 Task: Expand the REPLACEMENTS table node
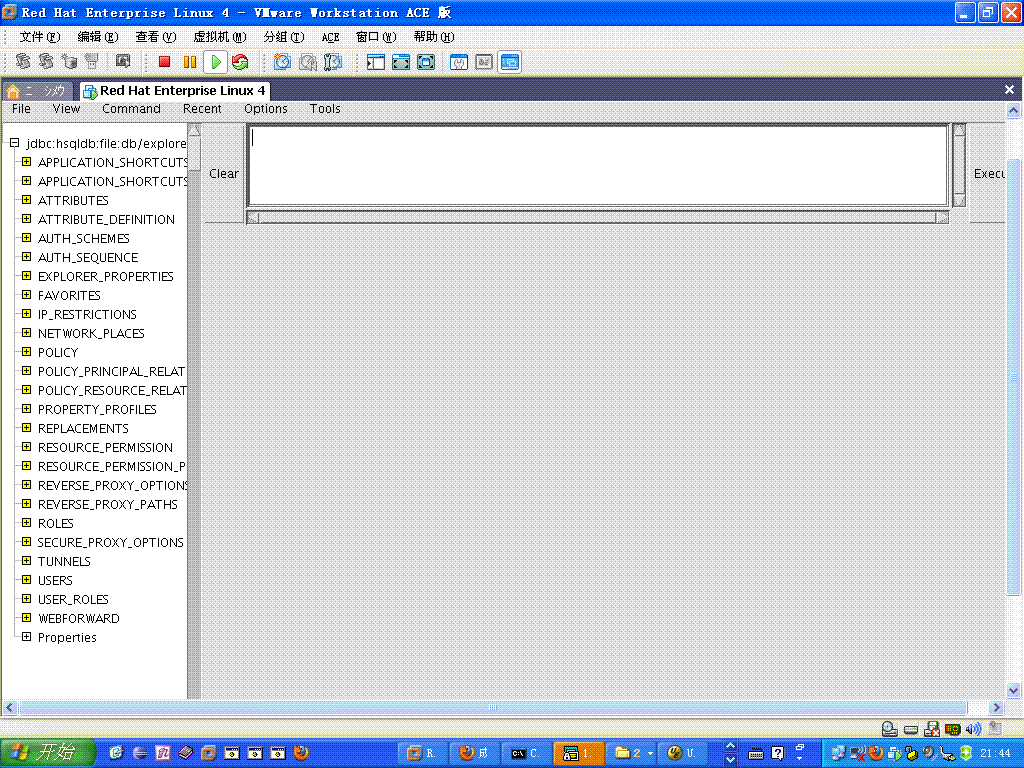[x=26, y=428]
